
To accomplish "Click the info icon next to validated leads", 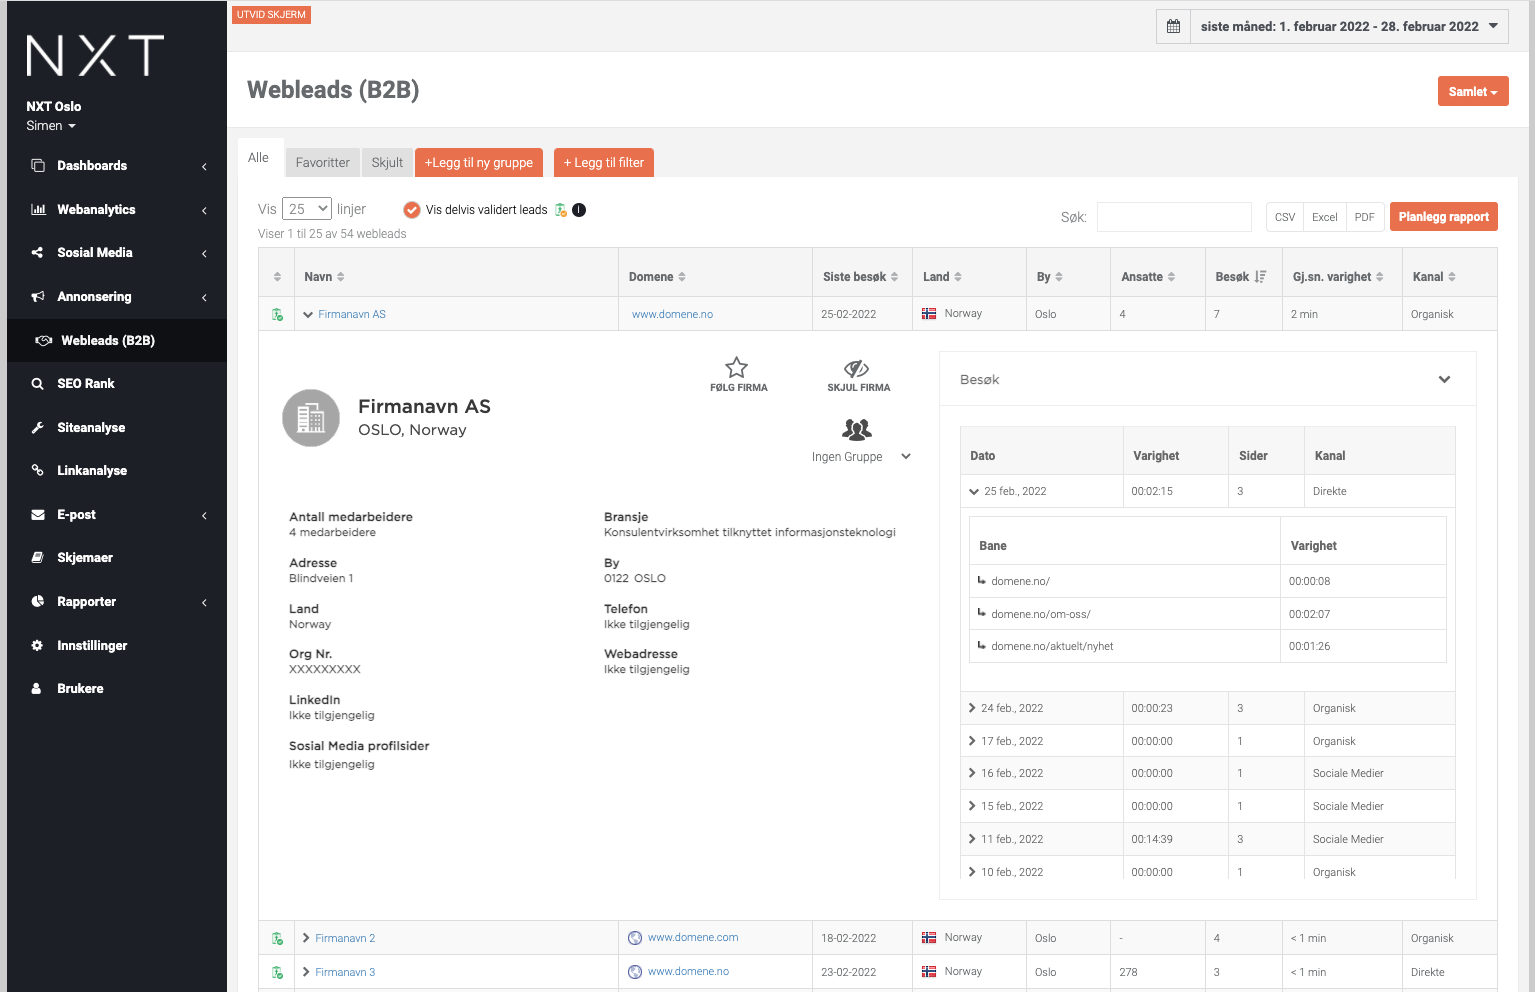I will click(x=579, y=210).
